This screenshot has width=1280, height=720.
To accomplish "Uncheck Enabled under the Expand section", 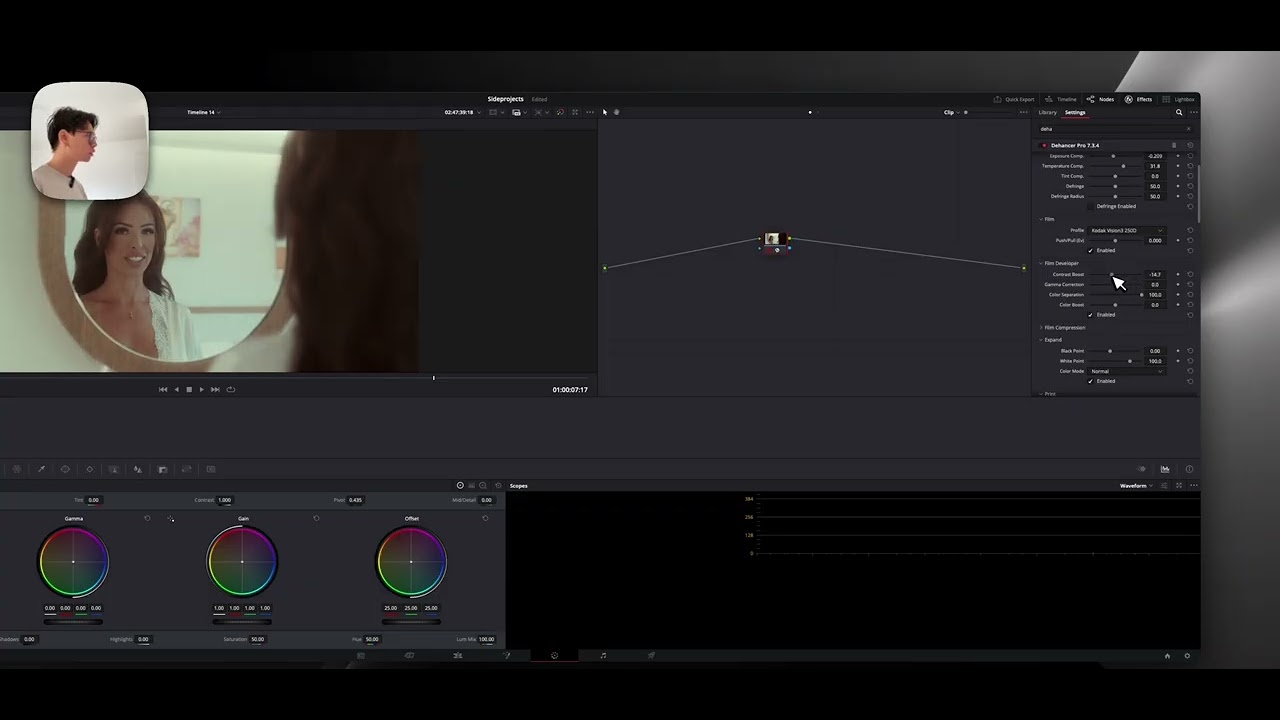I will tap(1091, 381).
